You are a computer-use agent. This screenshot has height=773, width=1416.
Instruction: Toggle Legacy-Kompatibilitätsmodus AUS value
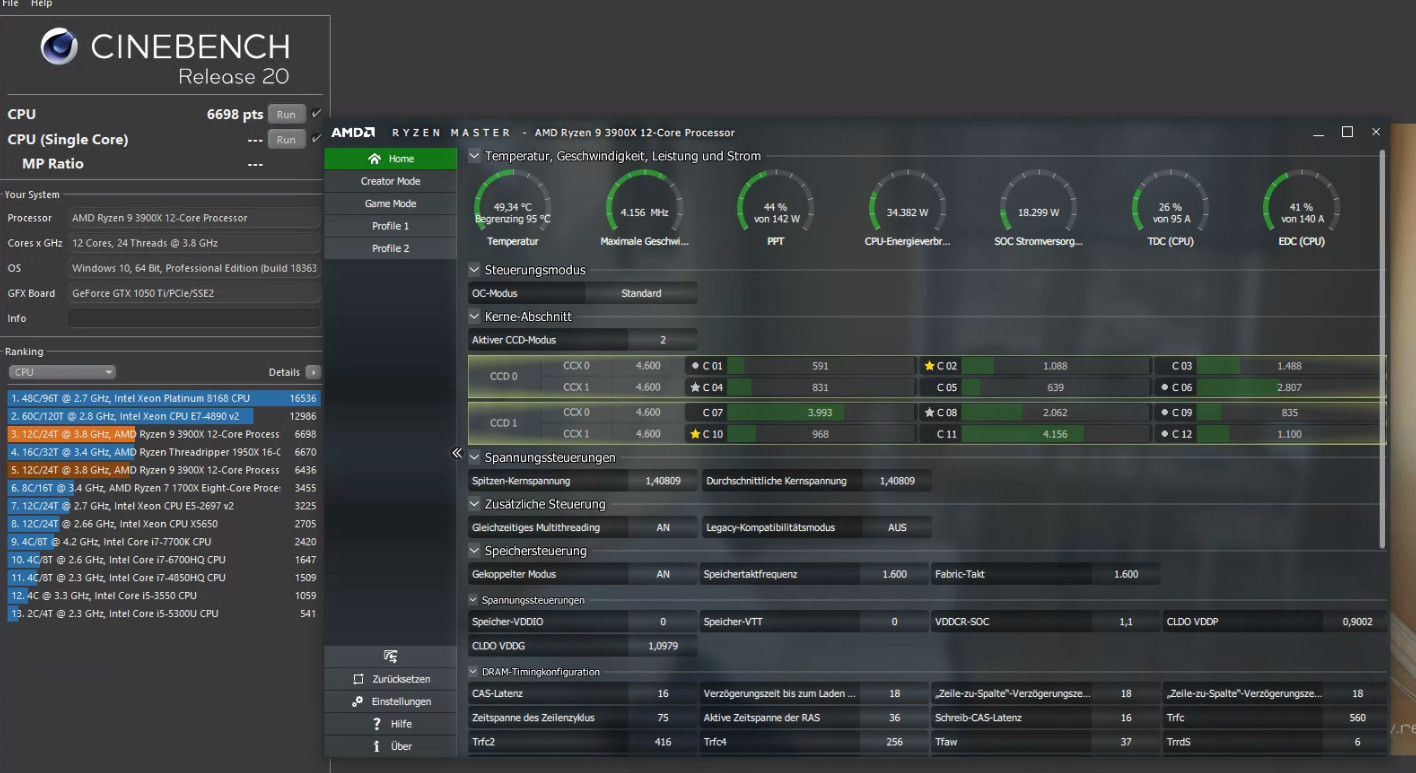(897, 527)
